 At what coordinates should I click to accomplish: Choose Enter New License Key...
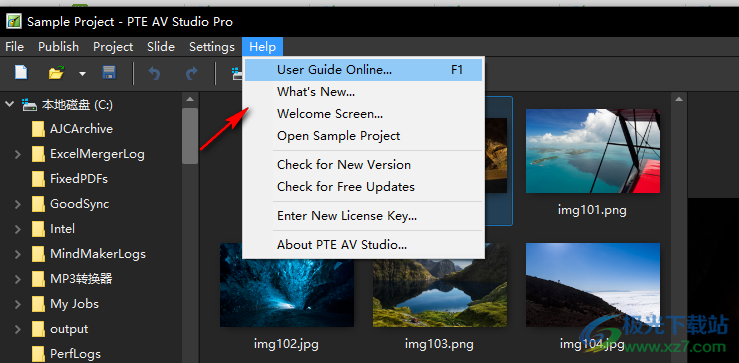pyautogui.click(x=363, y=216)
